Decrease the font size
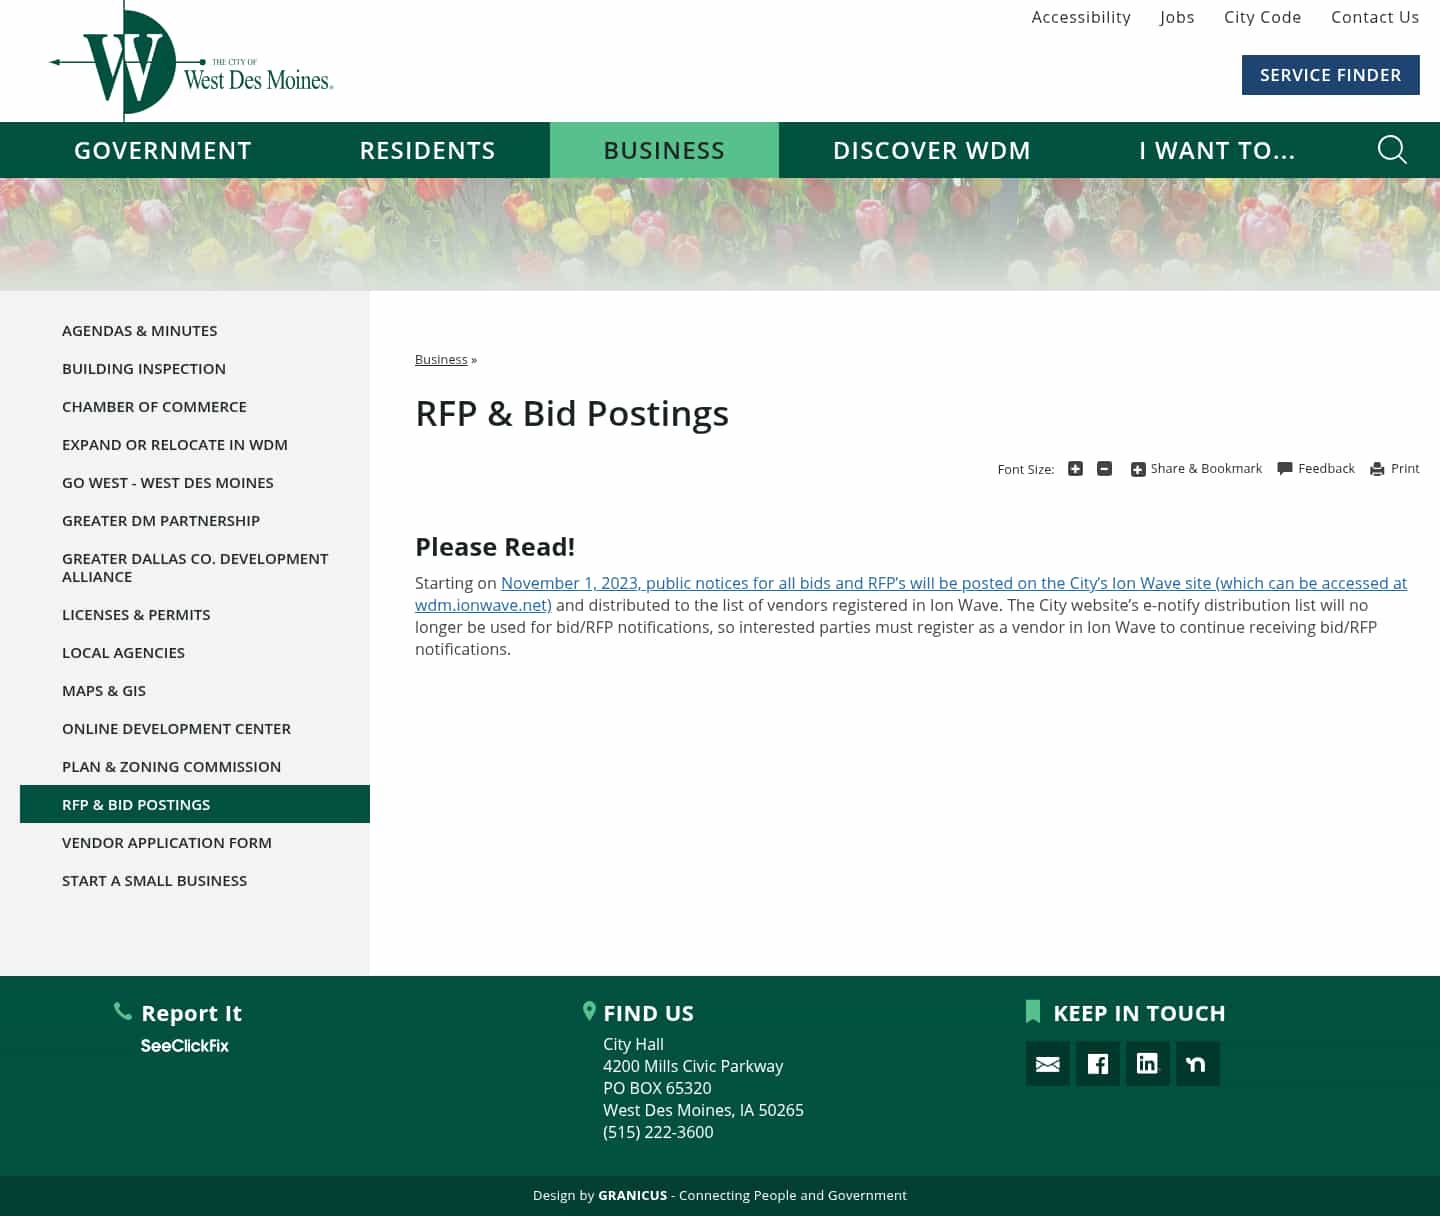The width and height of the screenshot is (1440, 1216). tap(1104, 468)
